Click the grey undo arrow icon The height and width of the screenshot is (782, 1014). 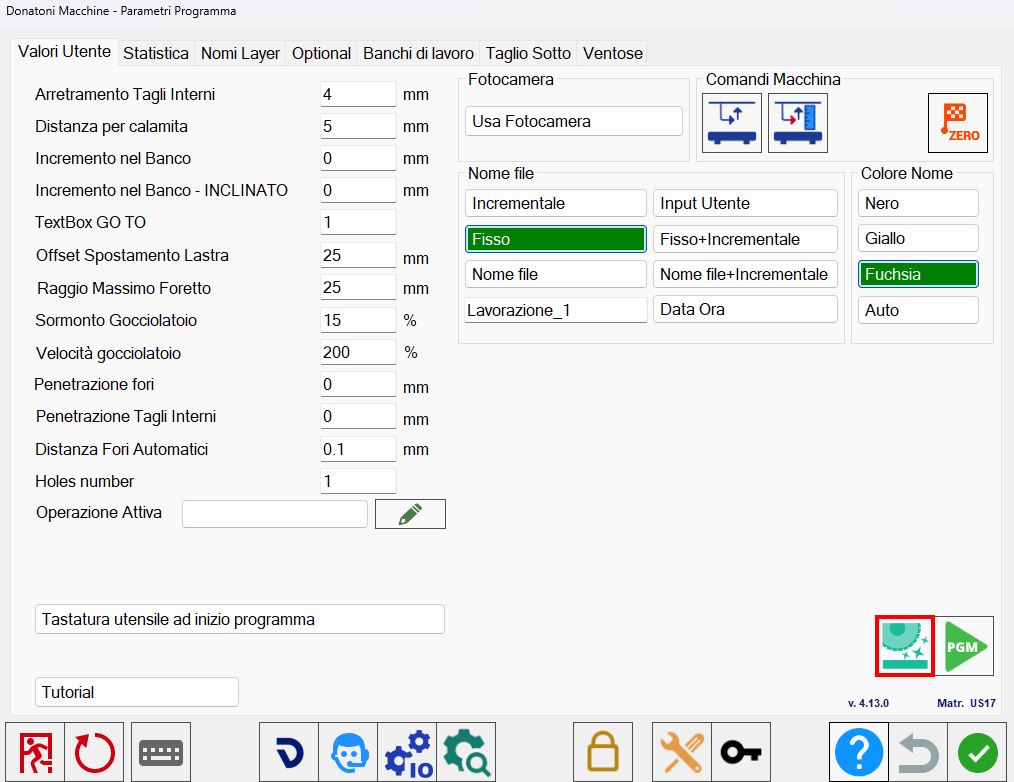(x=918, y=752)
